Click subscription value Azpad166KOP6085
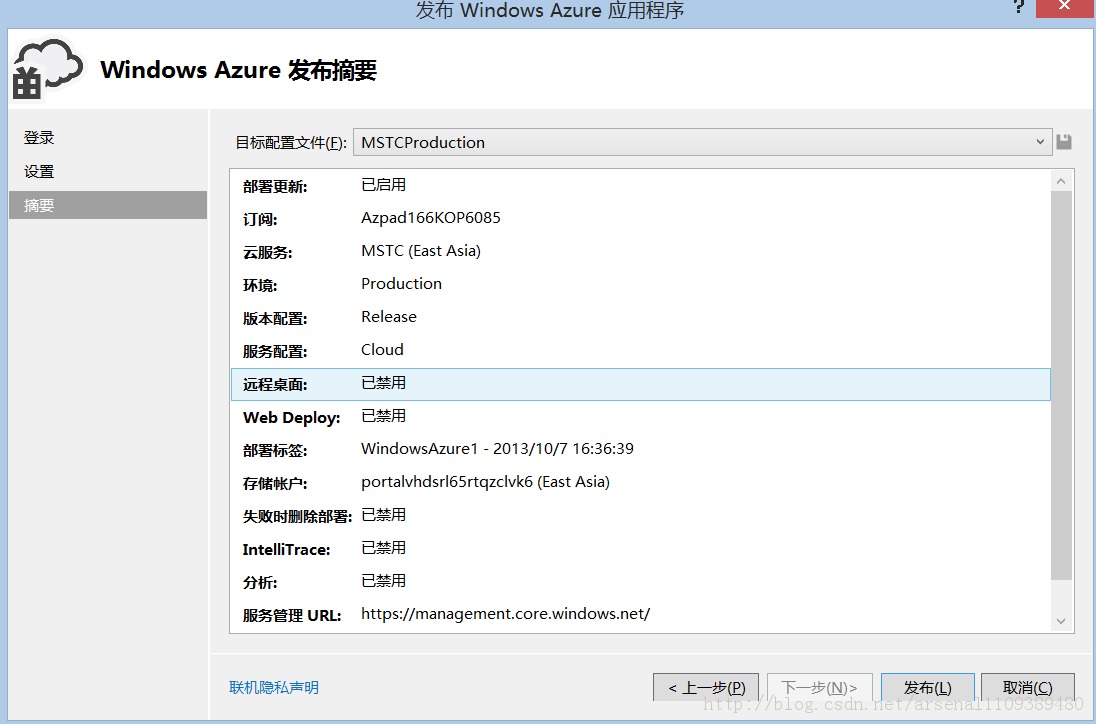This screenshot has width=1096, height=724. (x=431, y=218)
